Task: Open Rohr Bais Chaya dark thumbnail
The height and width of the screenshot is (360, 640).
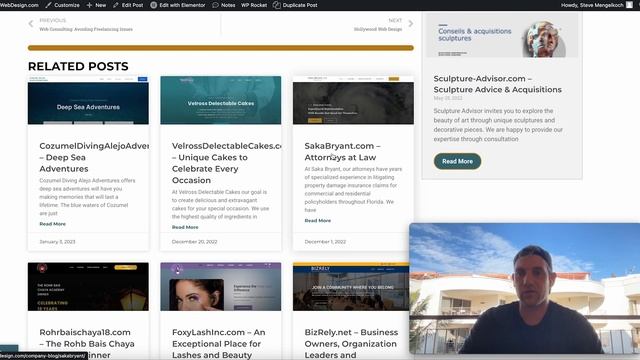Action: pos(88,287)
